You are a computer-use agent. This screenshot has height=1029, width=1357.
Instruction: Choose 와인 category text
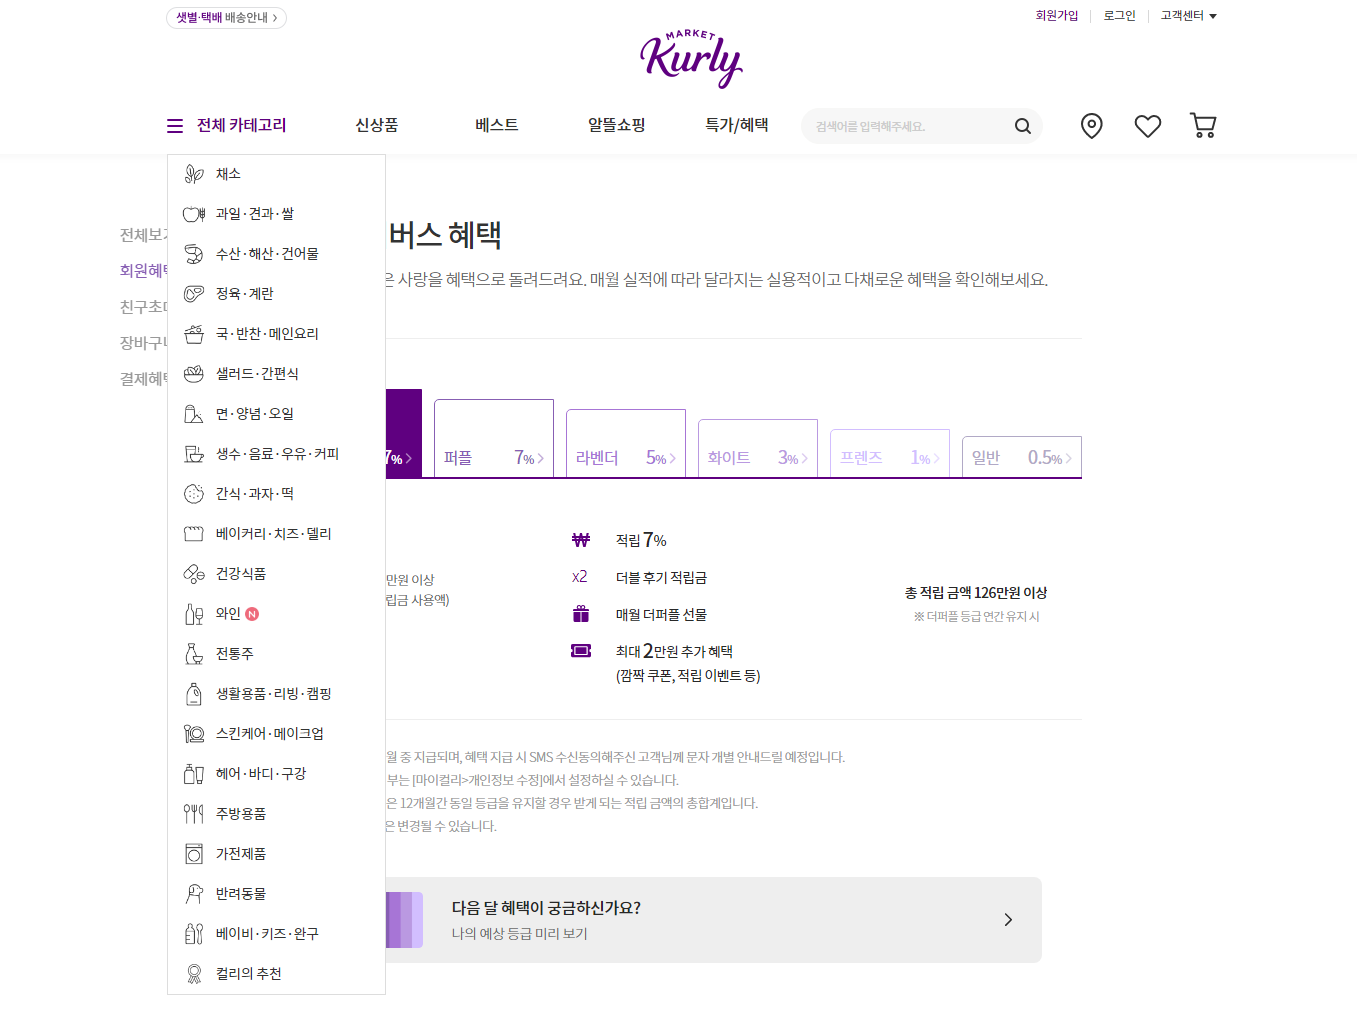(x=228, y=614)
